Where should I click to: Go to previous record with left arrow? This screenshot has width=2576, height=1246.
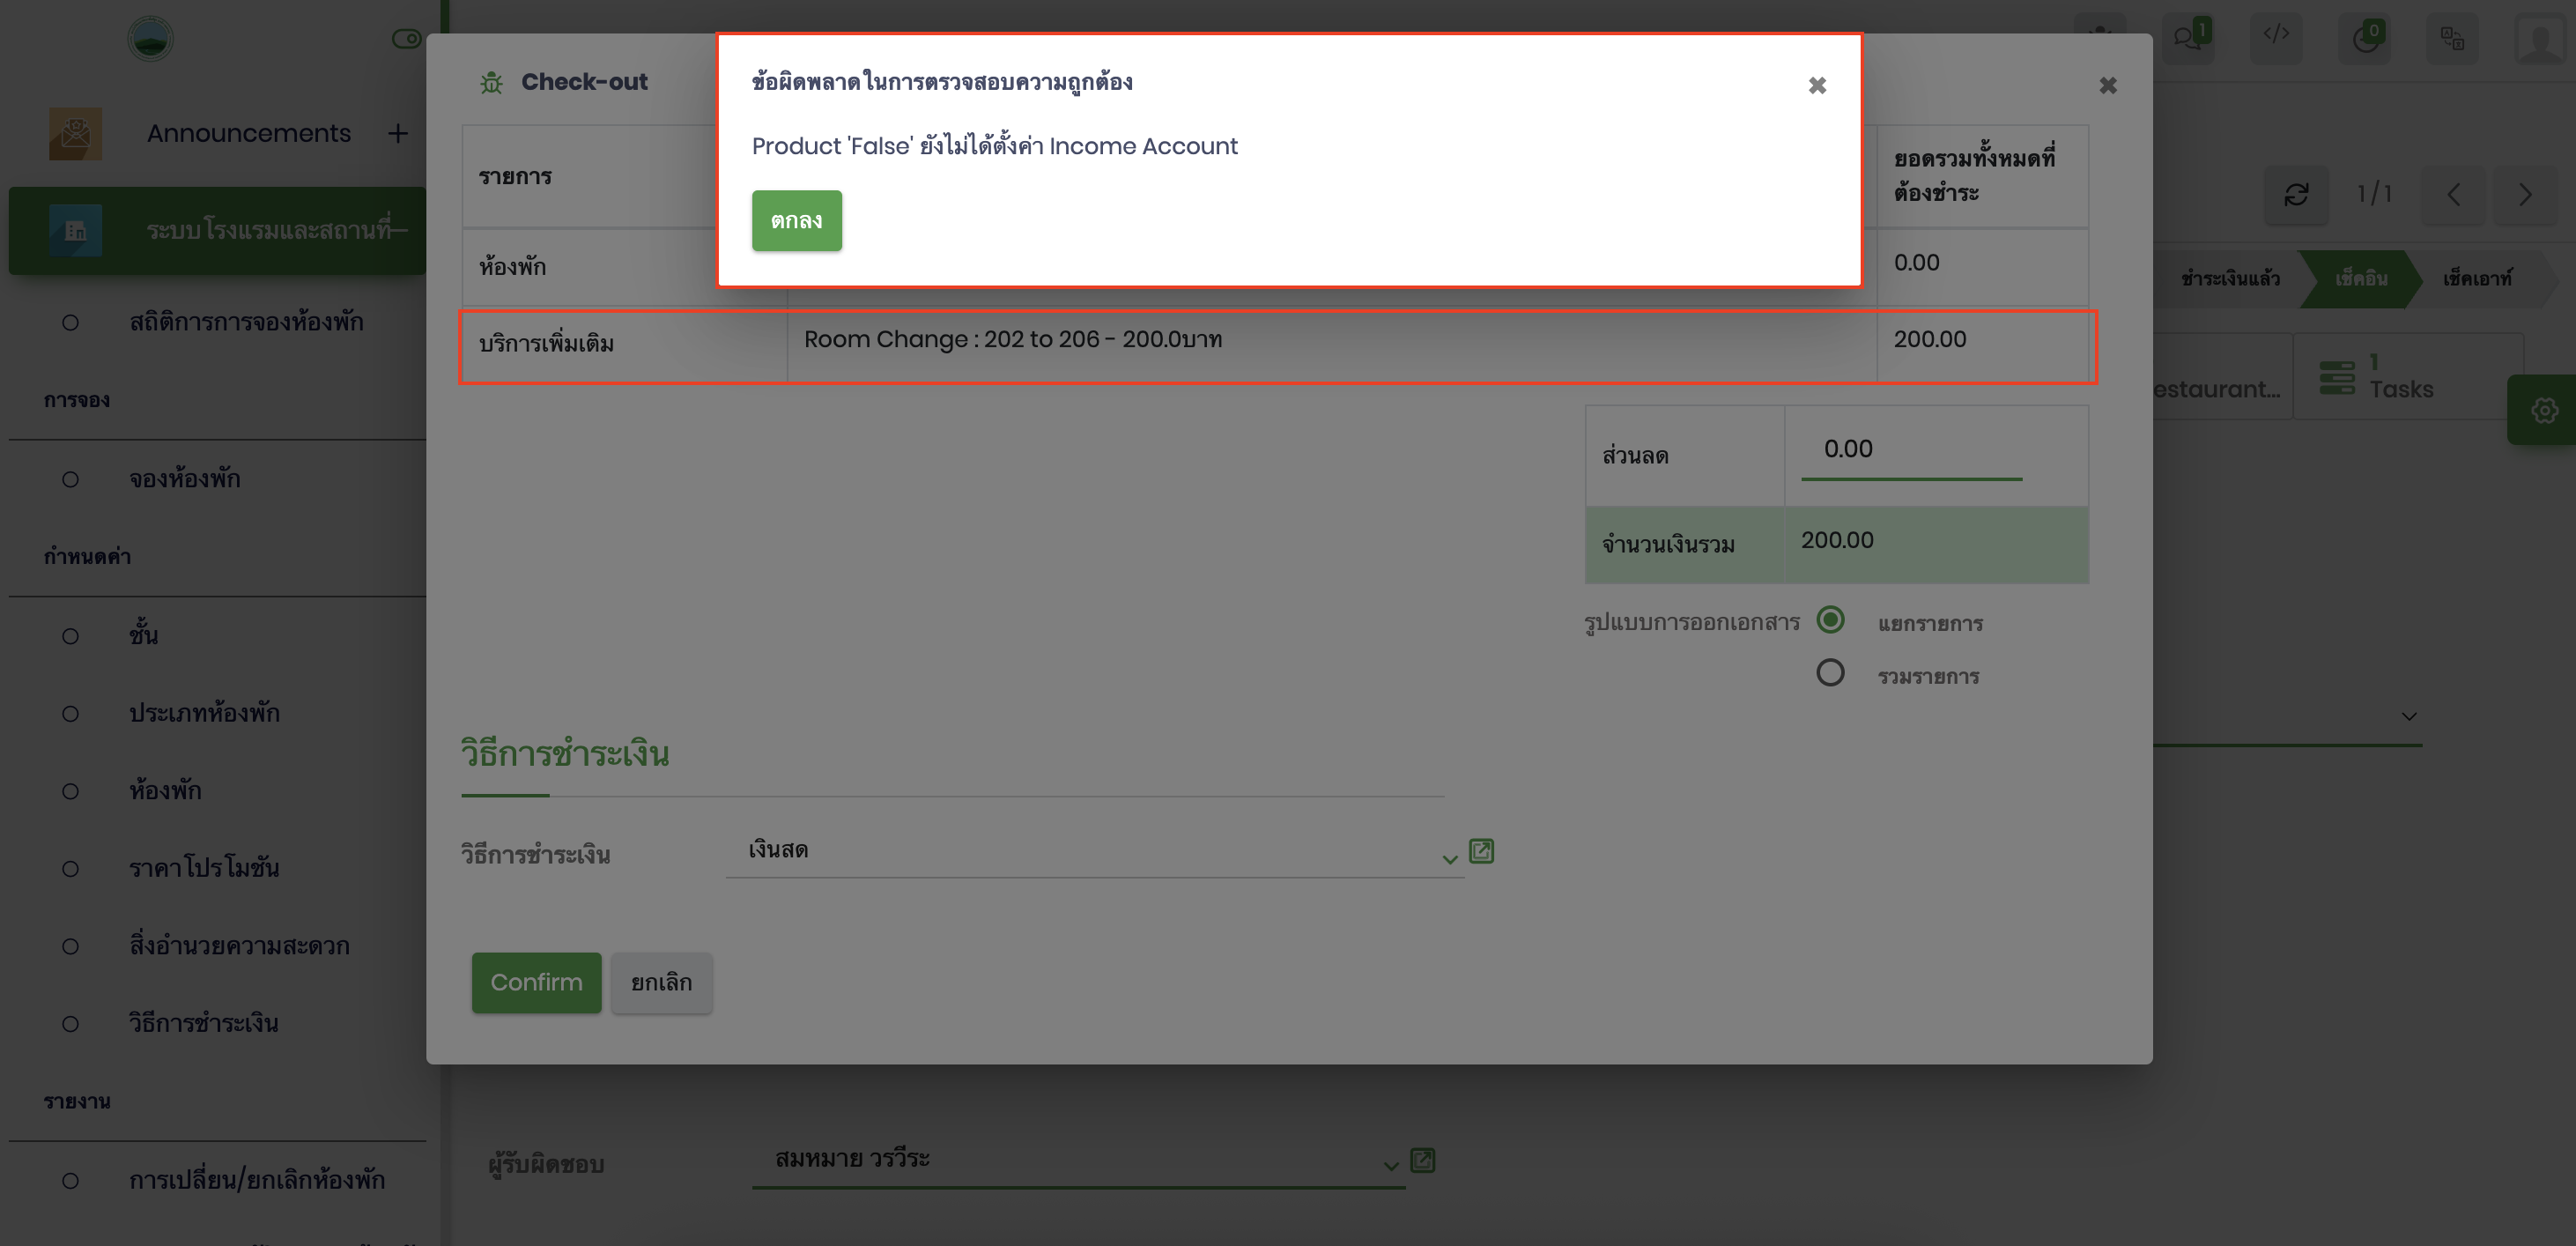2453,194
